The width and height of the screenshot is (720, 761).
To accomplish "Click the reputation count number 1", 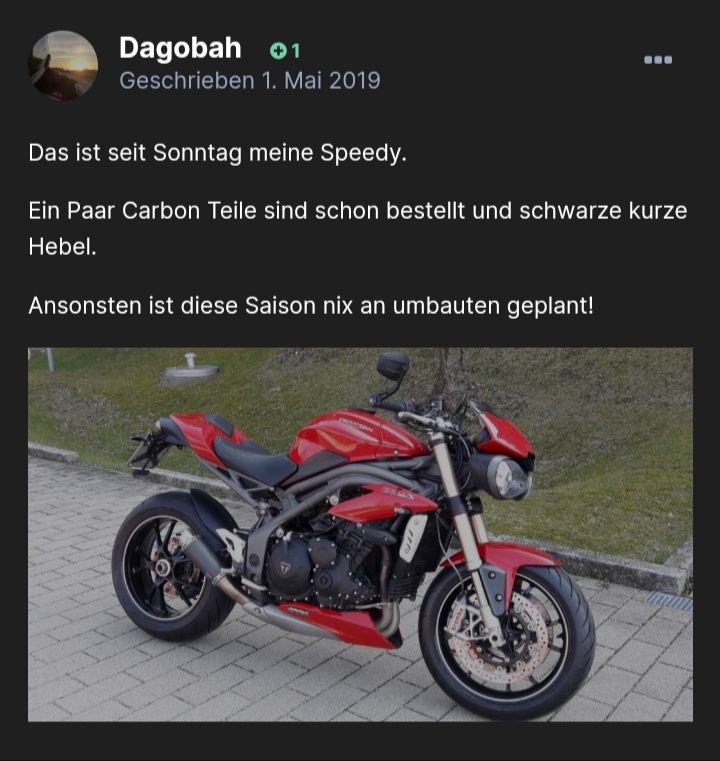I will (x=295, y=51).
